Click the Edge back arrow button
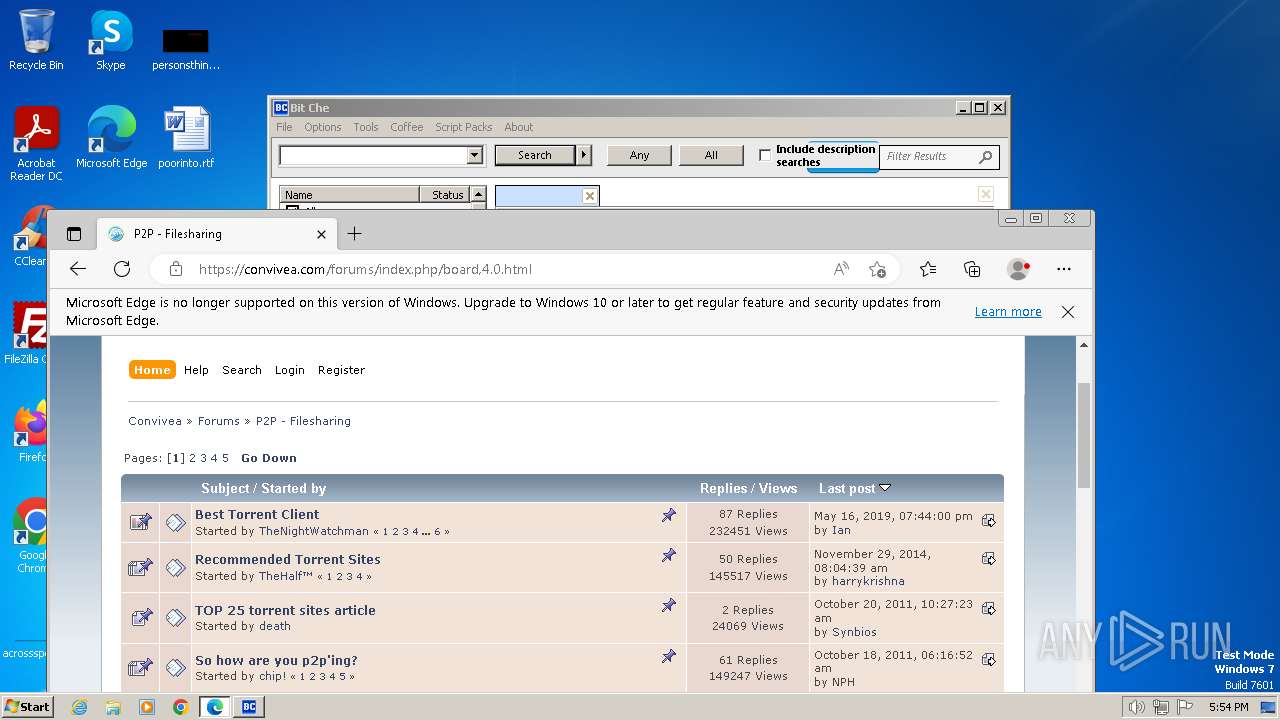Screen dimensions: 1280x720 tap(78, 269)
